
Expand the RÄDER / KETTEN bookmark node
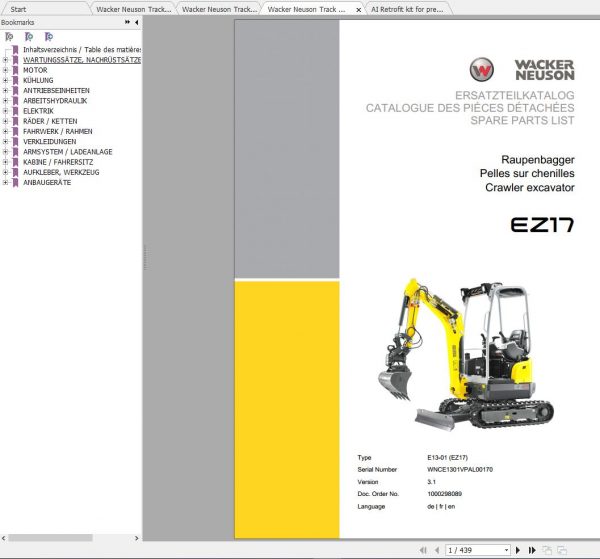pyautogui.click(x=5, y=121)
